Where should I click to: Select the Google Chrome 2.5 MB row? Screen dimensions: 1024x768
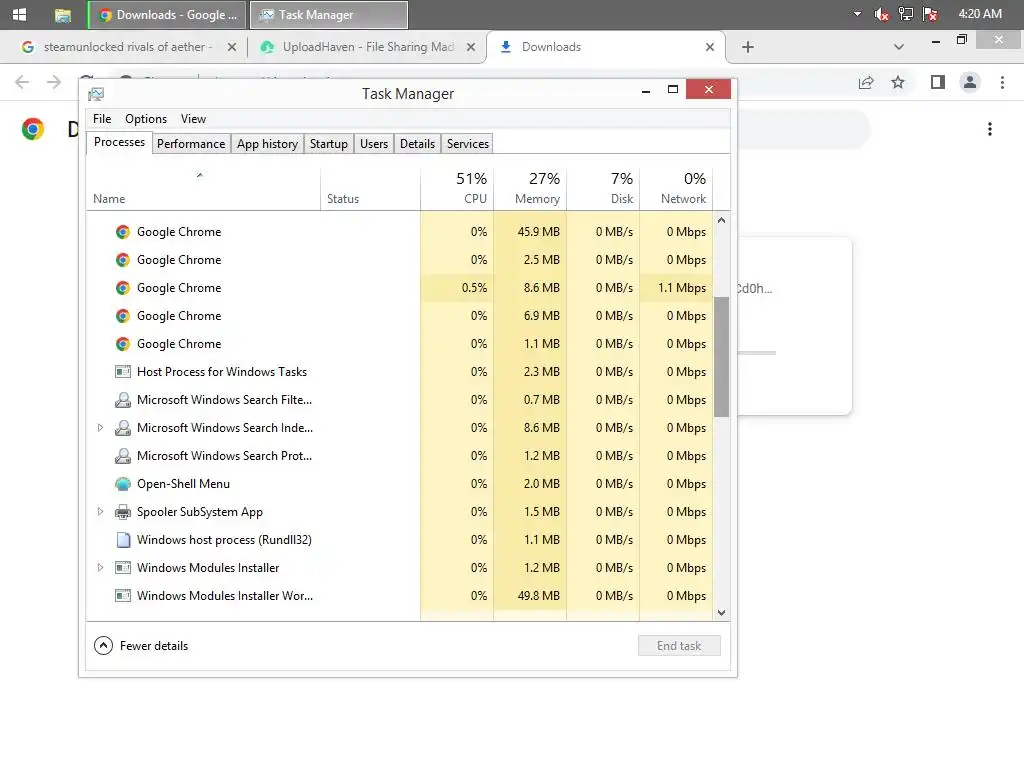pyautogui.click(x=399, y=260)
